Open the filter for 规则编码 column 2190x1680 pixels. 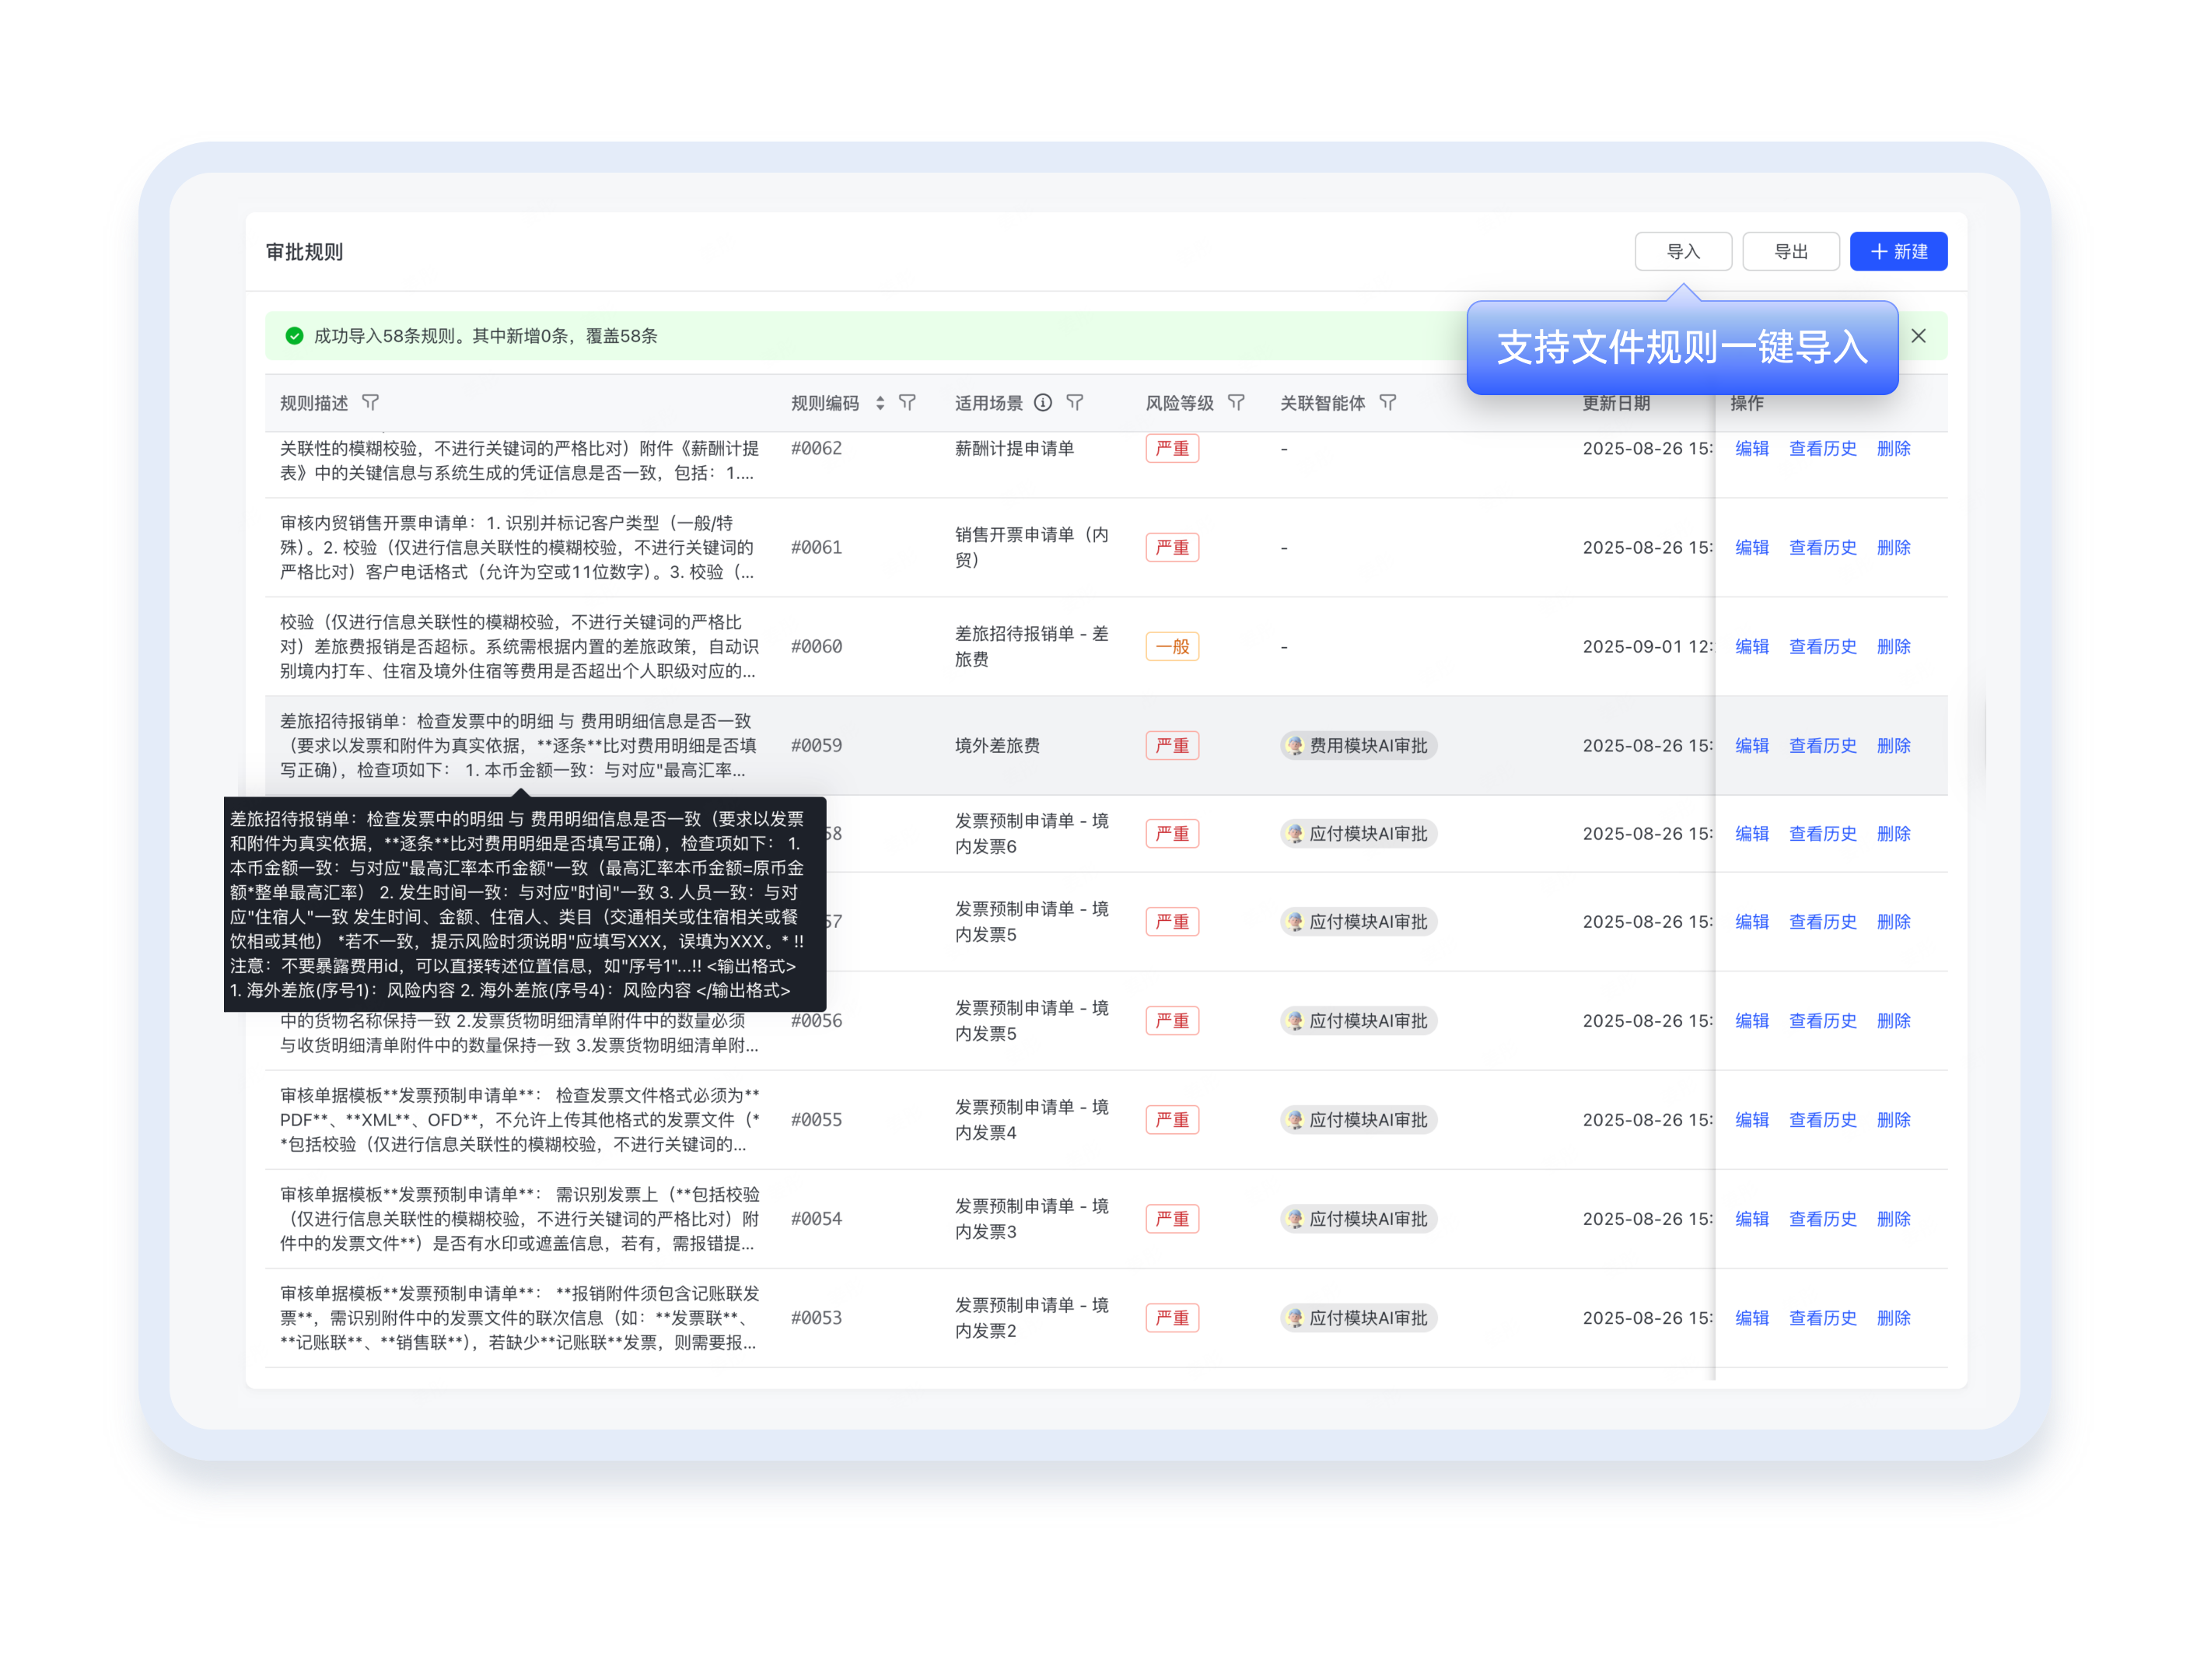point(907,403)
